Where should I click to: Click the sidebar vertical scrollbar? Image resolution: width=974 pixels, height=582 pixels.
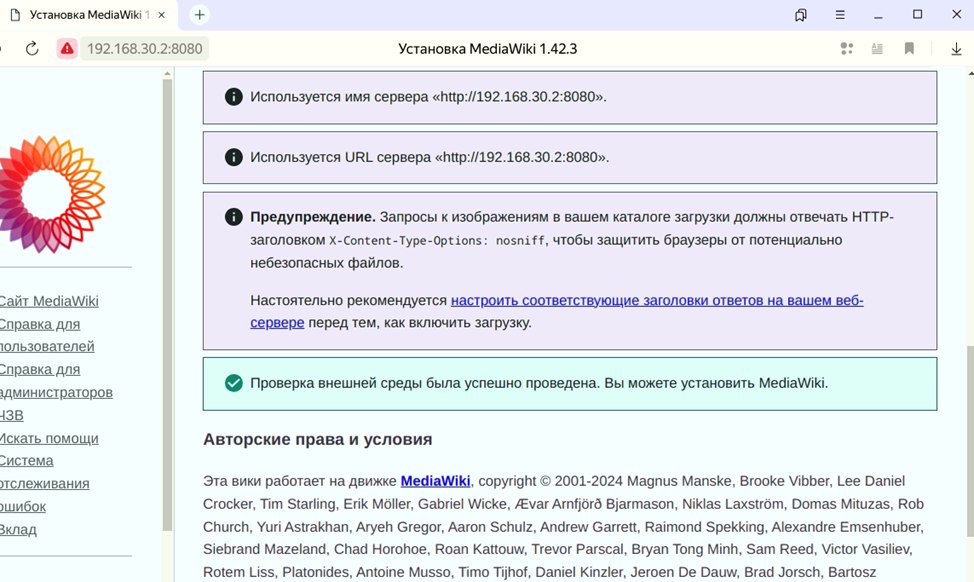(167, 304)
